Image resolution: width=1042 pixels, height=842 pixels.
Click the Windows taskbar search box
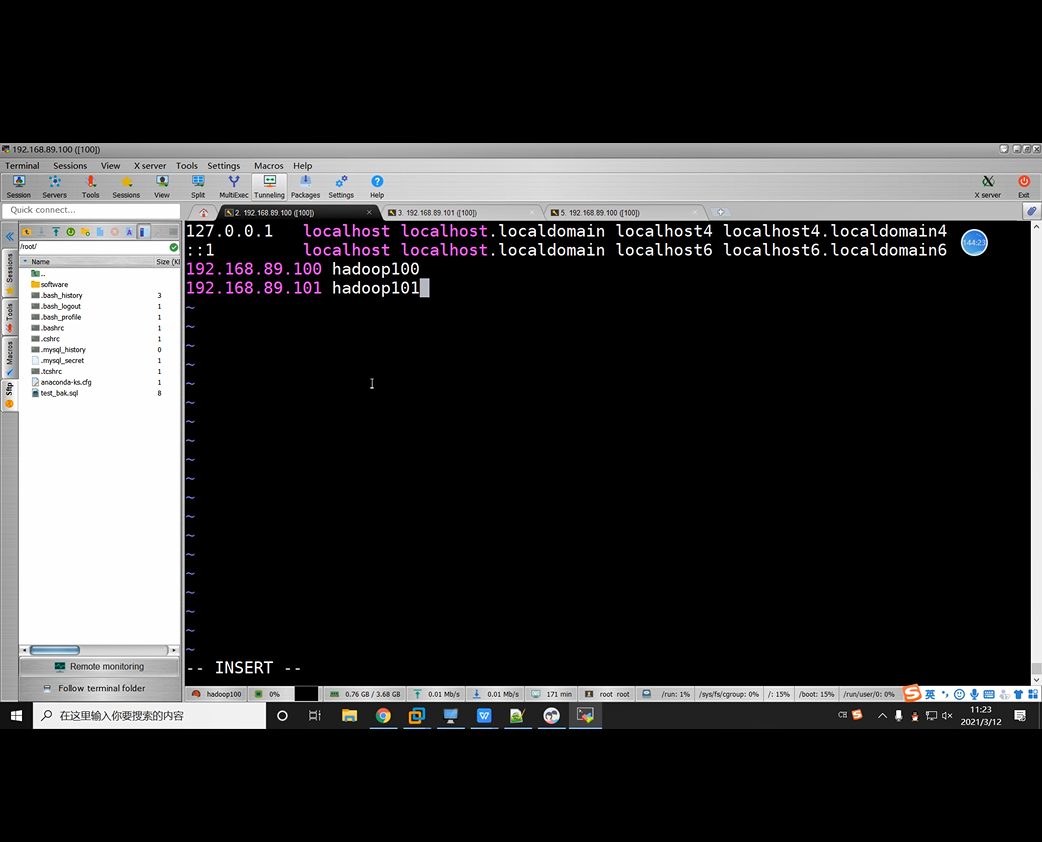coord(150,716)
